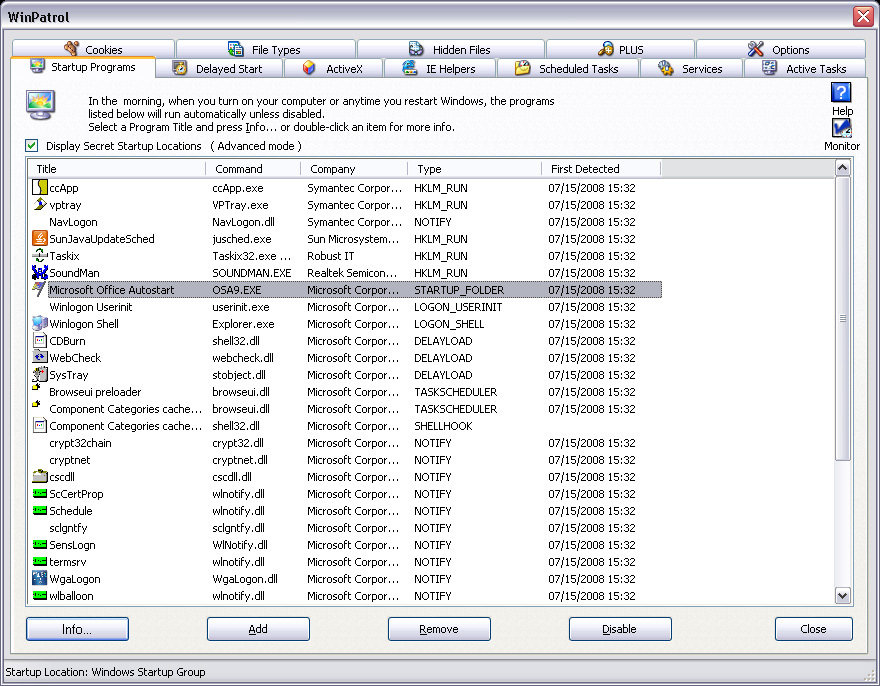The height and width of the screenshot is (686, 880).
Task: Click the STARTUP_FOLDER type cell
Action: [459, 290]
